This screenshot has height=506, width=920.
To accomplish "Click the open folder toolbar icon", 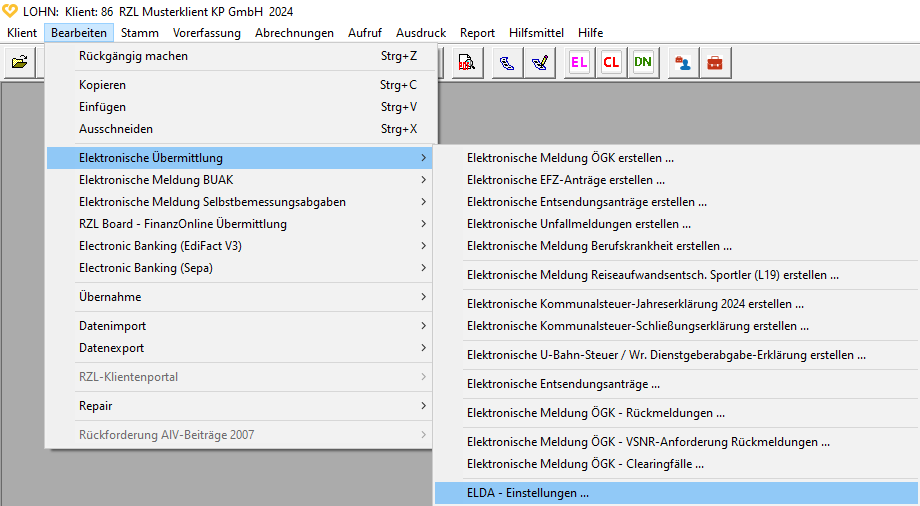I will pos(19,62).
